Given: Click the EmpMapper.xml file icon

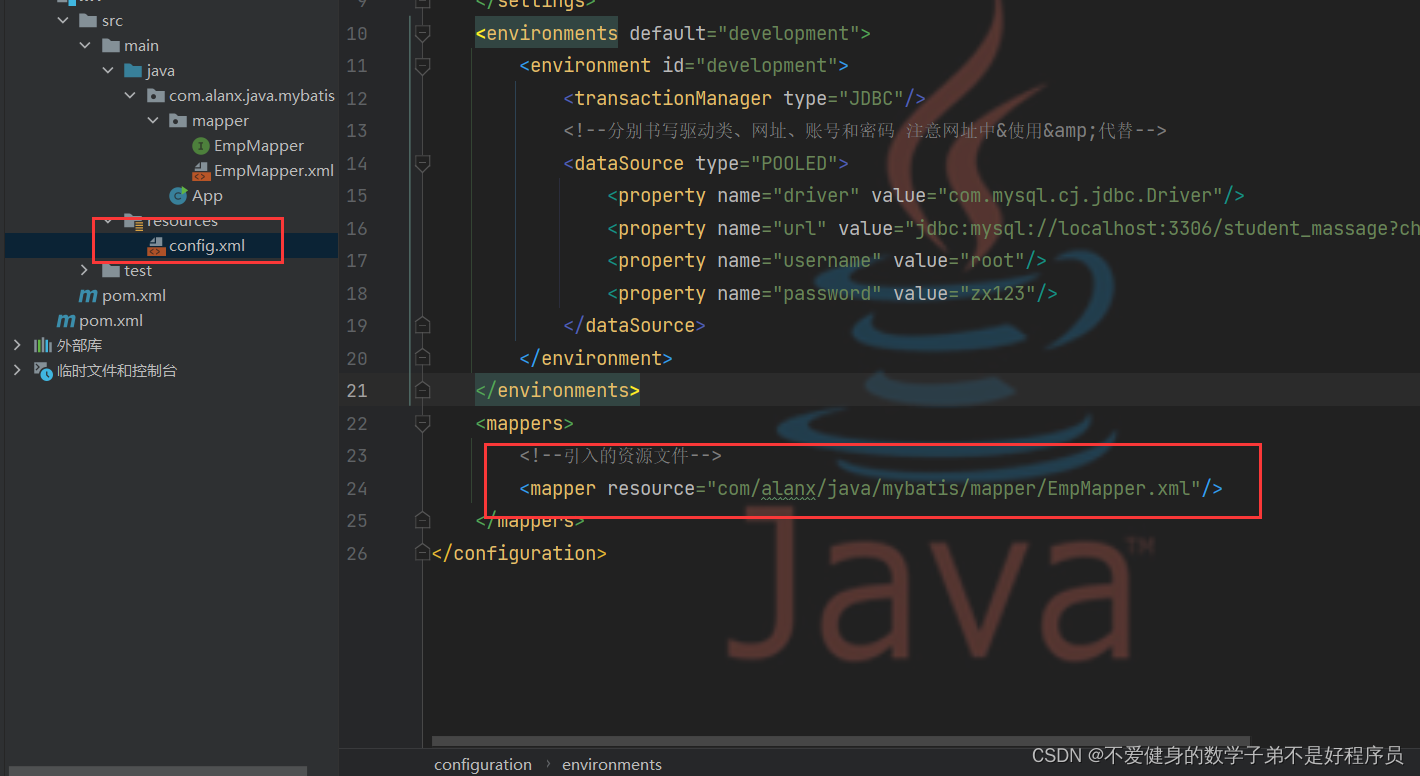Looking at the screenshot, I should tap(200, 171).
